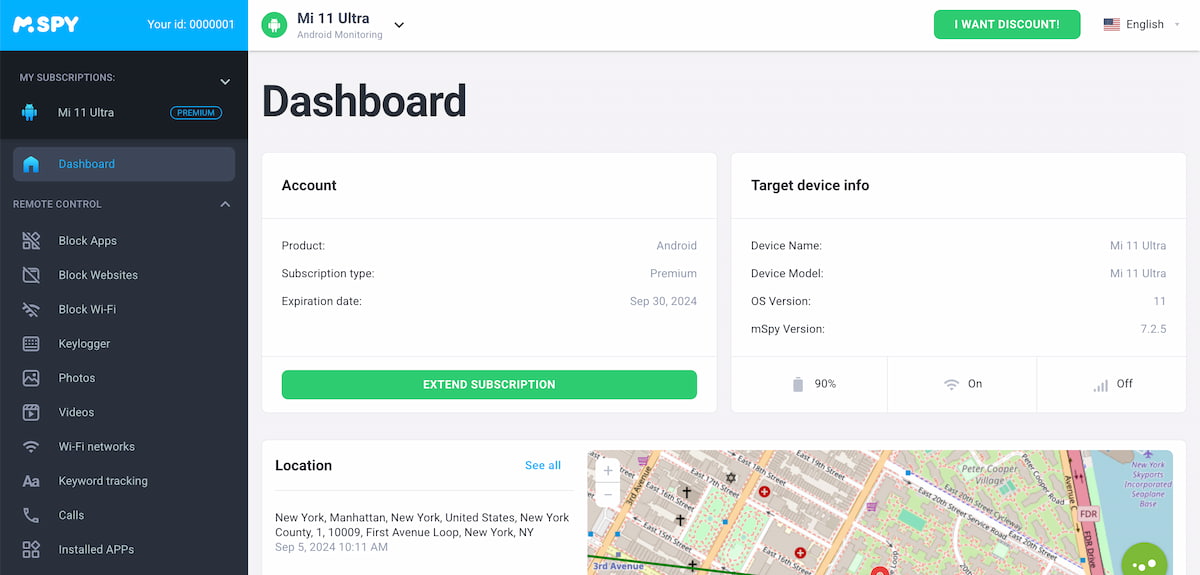Image resolution: width=1200 pixels, height=575 pixels.
Task: Select the Block Wi-Fi icon
Action: coord(31,310)
